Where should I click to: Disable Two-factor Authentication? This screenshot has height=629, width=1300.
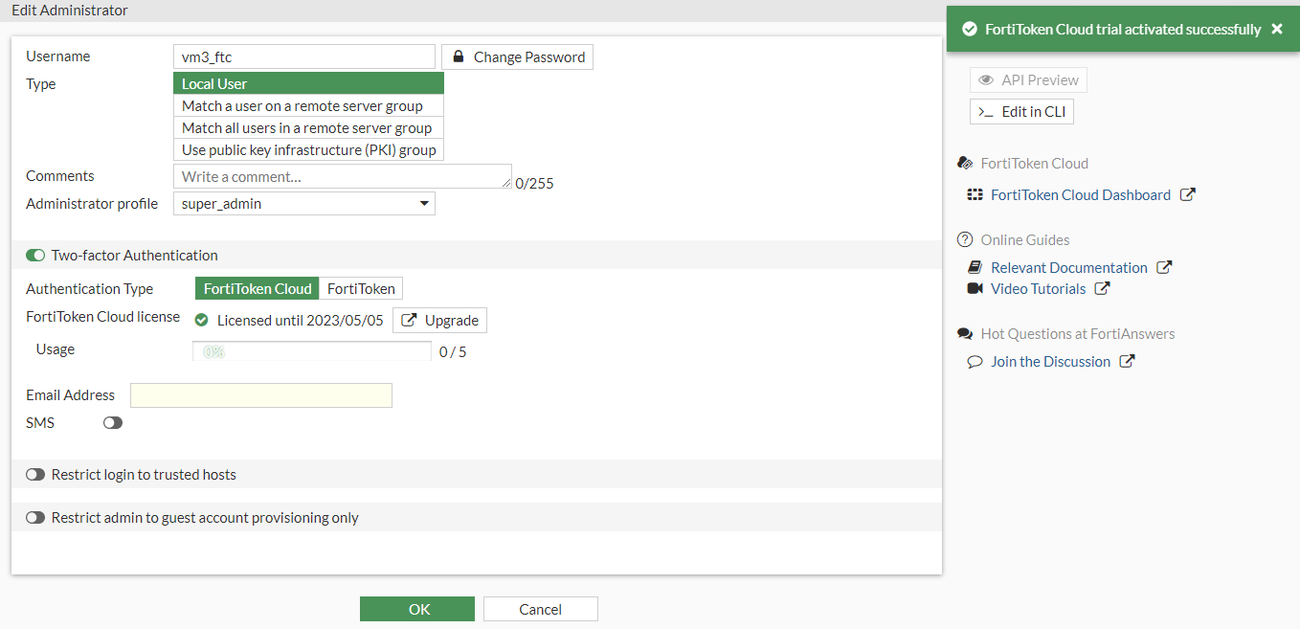pos(35,255)
